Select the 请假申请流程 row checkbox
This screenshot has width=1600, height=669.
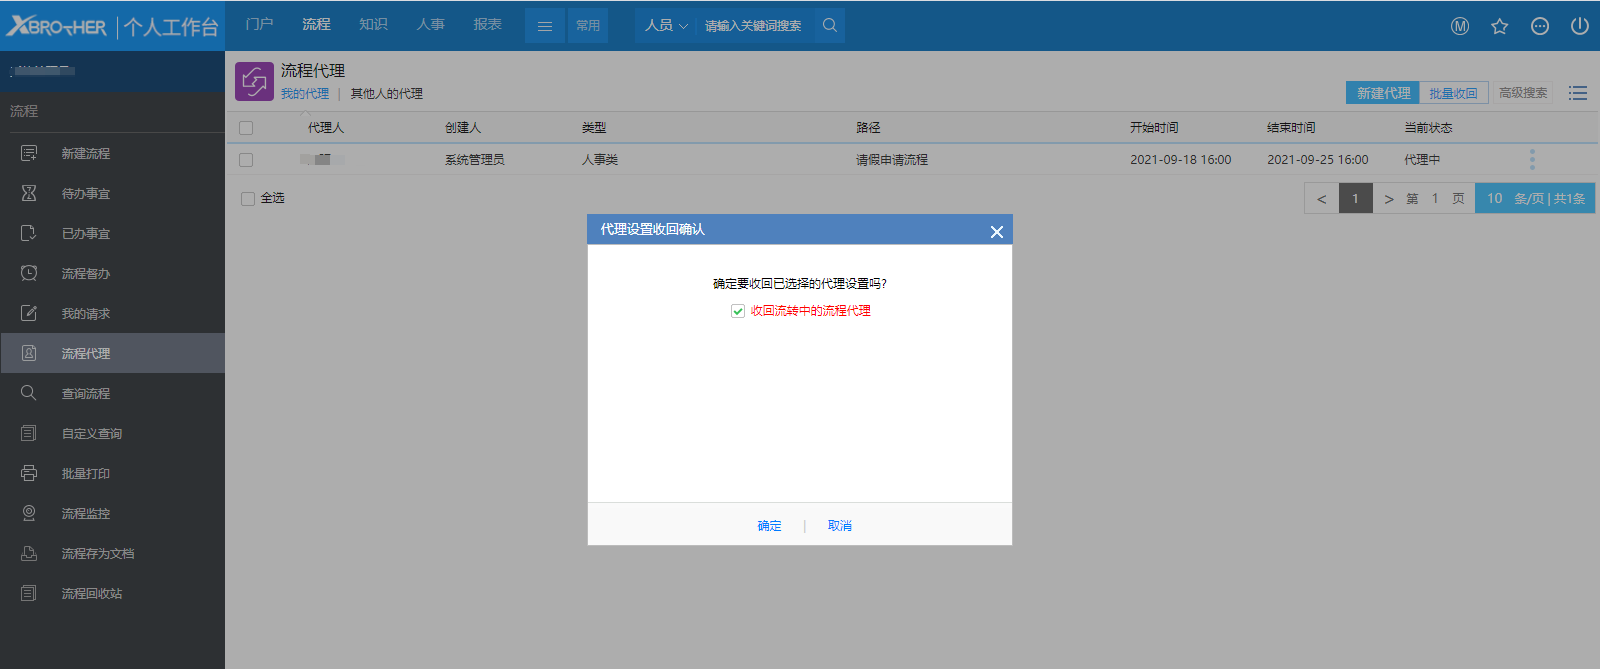tap(246, 160)
